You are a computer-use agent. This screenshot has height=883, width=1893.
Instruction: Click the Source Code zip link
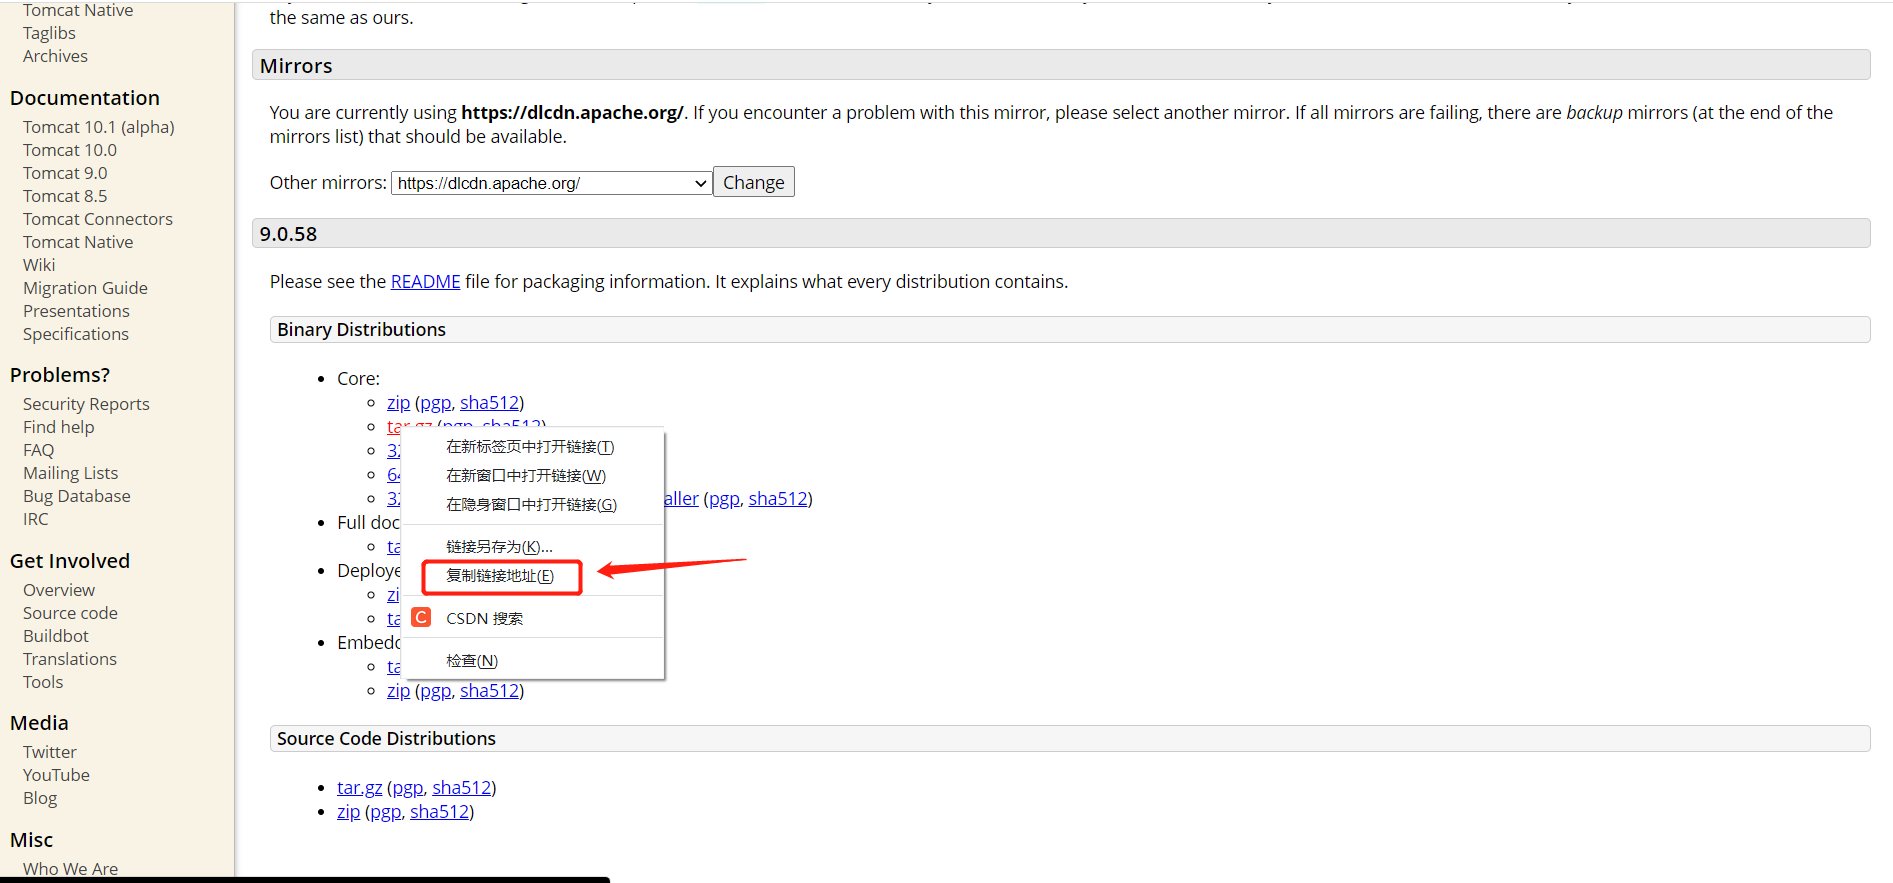point(348,812)
